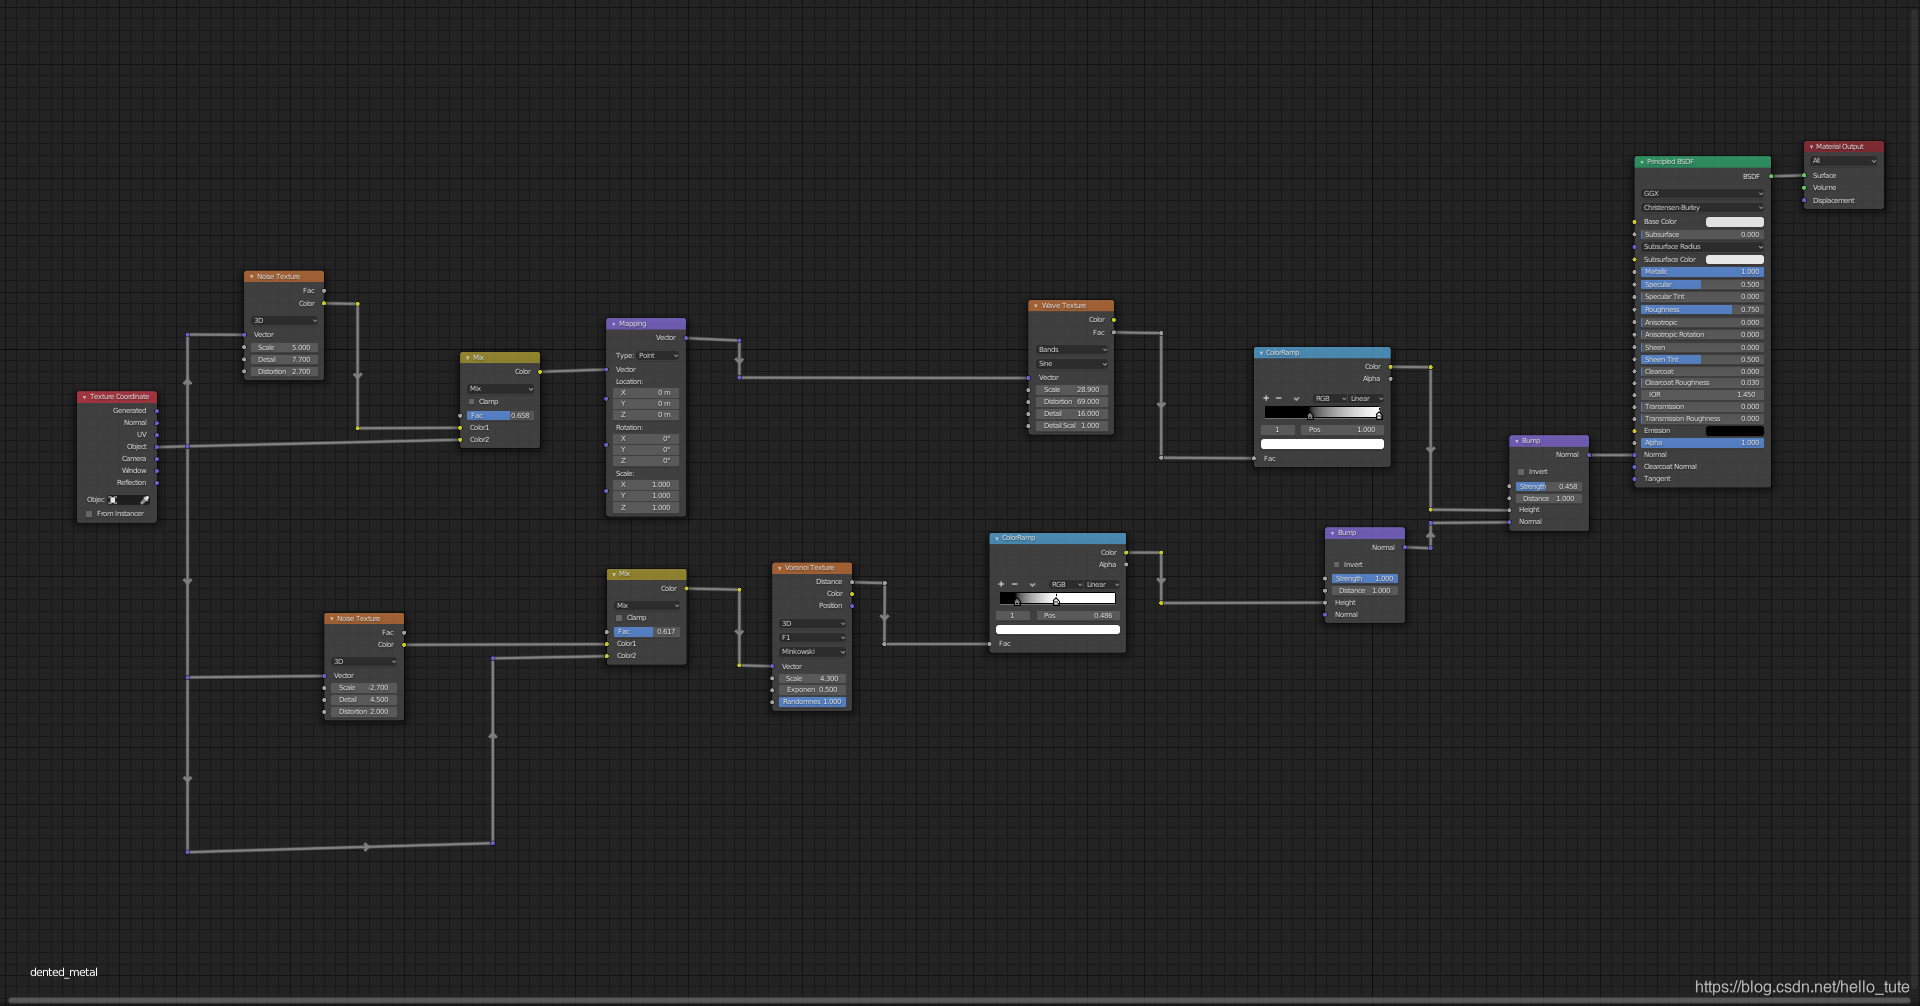Open Subsurface Radius dropdown in Principled BSDF

(1703, 247)
